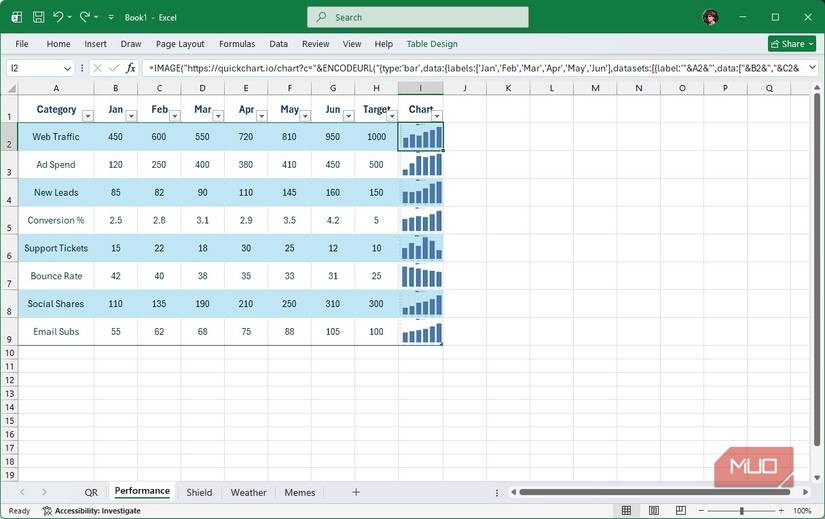Click the Enter checkmark in formula bar
Image resolution: width=825 pixels, height=519 pixels.
click(114, 68)
